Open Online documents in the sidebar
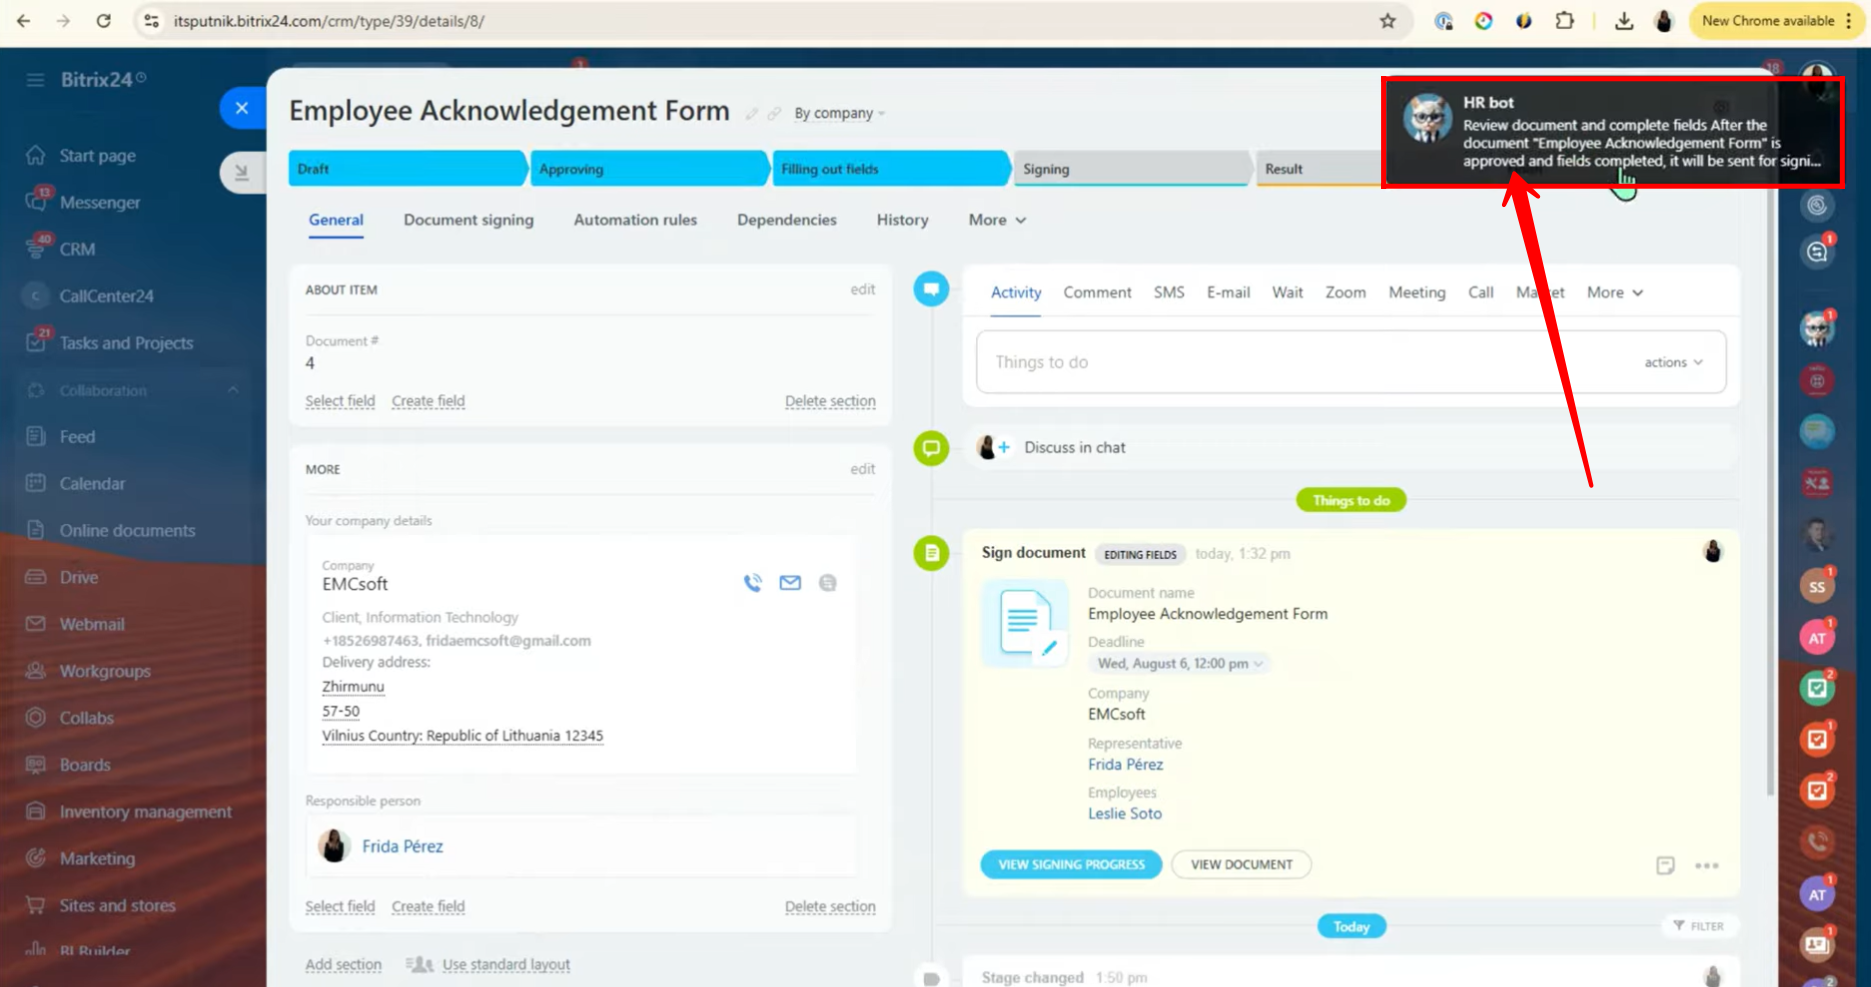Viewport: 1871px width, 987px height. (x=127, y=531)
